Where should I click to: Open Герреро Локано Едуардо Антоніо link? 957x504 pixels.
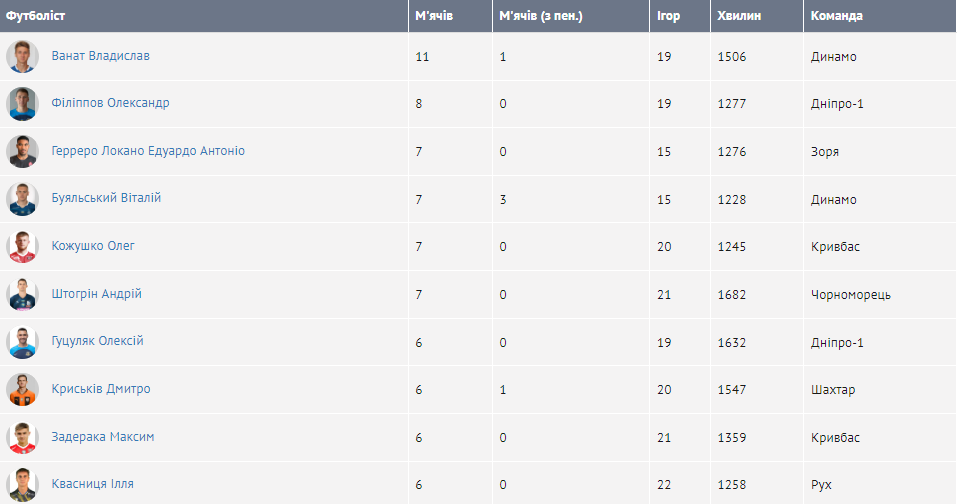pos(148,151)
